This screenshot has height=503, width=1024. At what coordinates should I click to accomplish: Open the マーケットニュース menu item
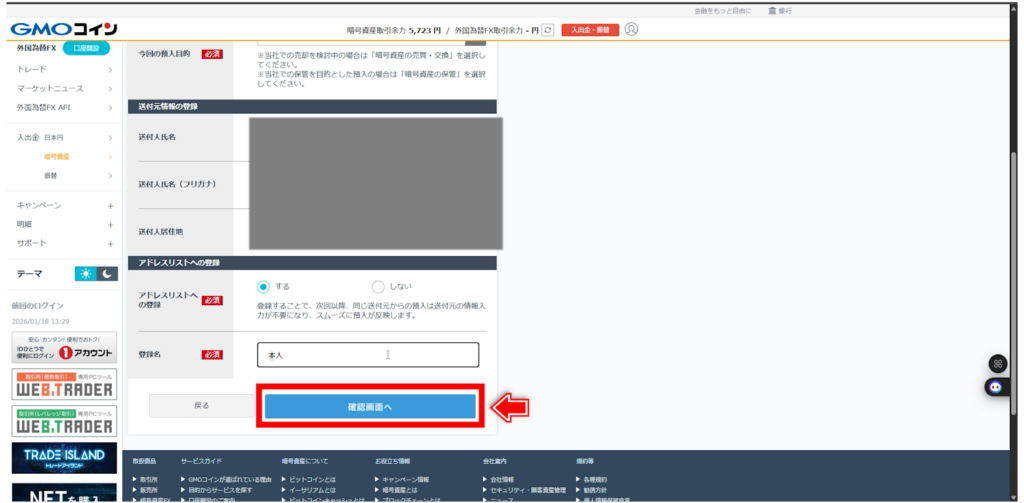[x=65, y=89]
